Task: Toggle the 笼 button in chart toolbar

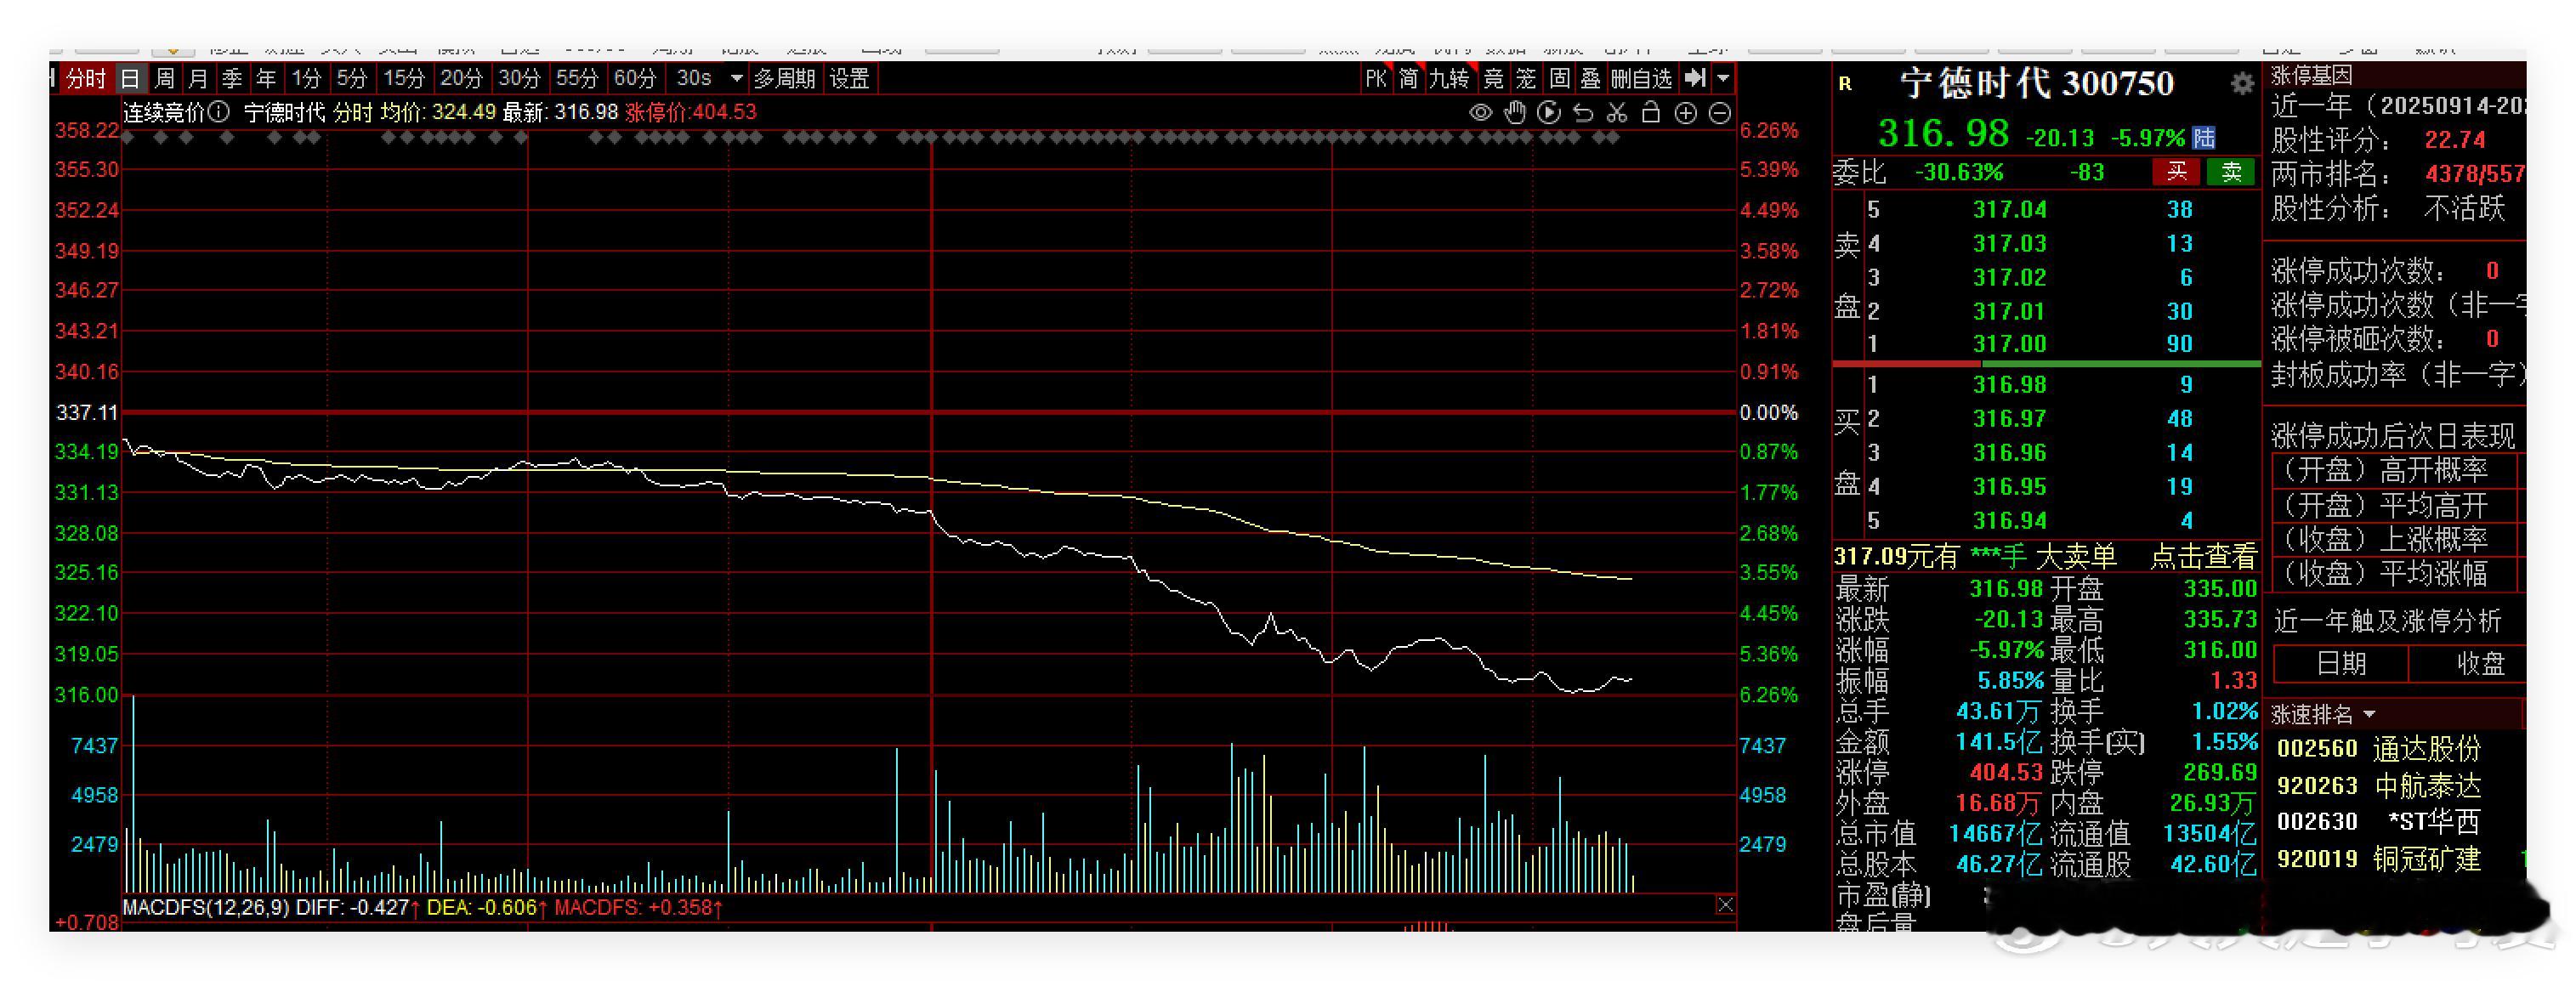Action: click(x=1526, y=78)
